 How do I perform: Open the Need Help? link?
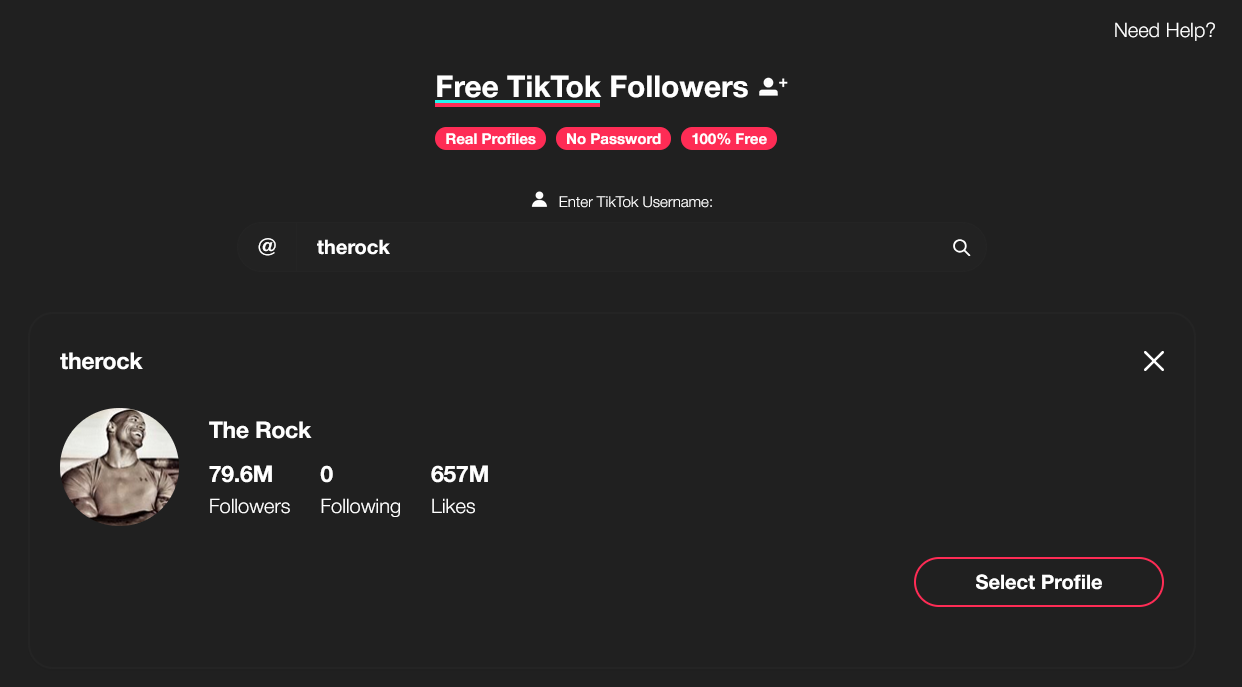(1164, 31)
